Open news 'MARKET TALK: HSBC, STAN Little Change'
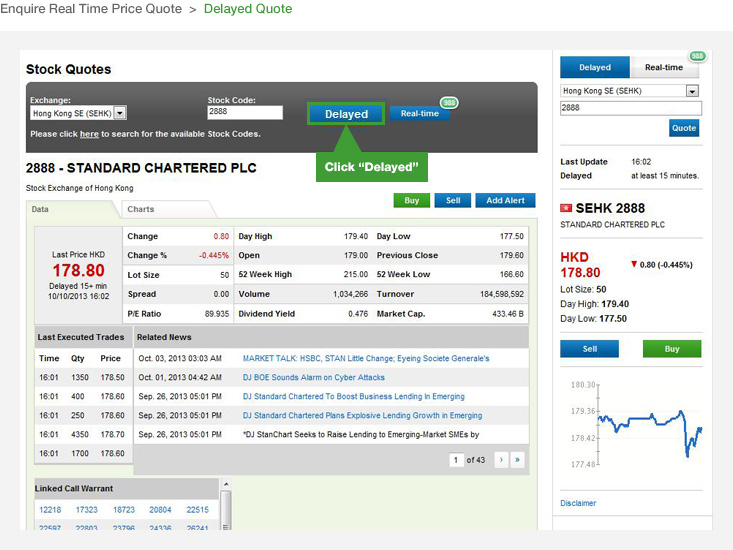This screenshot has height=550, width=733. (x=366, y=358)
